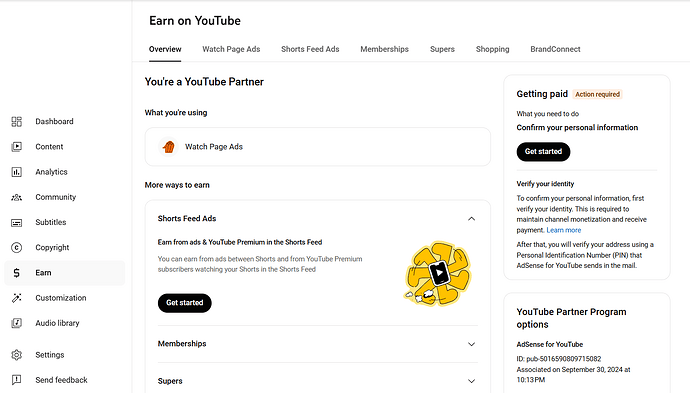Open Dashboard via its grid icon
The width and height of the screenshot is (690, 393).
16,121
